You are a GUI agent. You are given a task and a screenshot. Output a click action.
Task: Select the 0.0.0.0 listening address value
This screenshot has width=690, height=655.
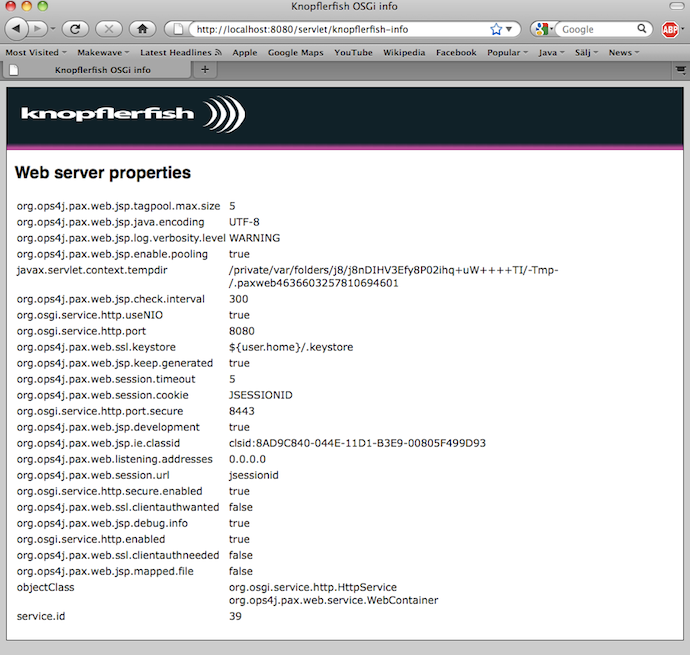coord(247,459)
